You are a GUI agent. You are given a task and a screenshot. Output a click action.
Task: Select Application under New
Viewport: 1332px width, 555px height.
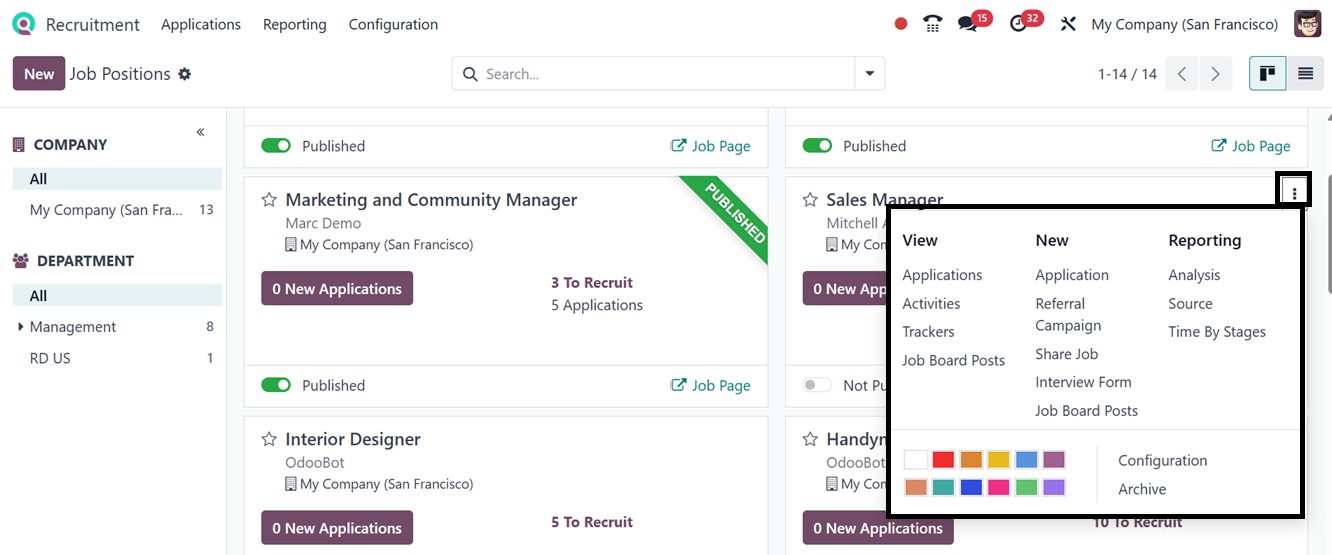tap(1072, 275)
